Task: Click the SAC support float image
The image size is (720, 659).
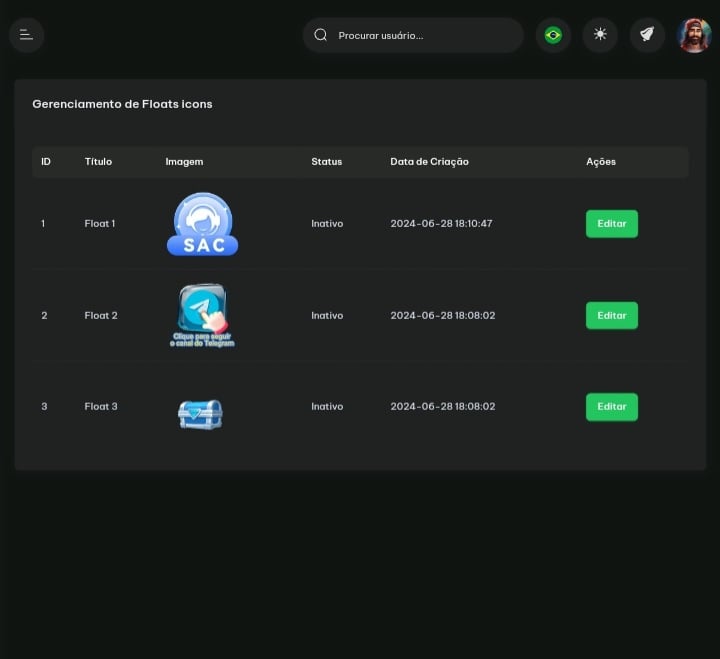Action: click(x=203, y=224)
